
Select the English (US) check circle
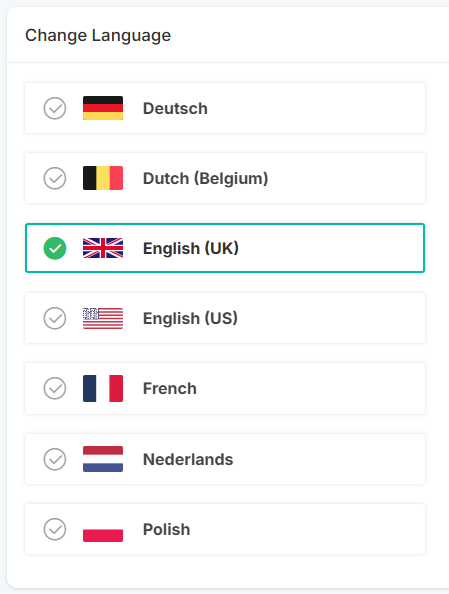[x=55, y=318]
